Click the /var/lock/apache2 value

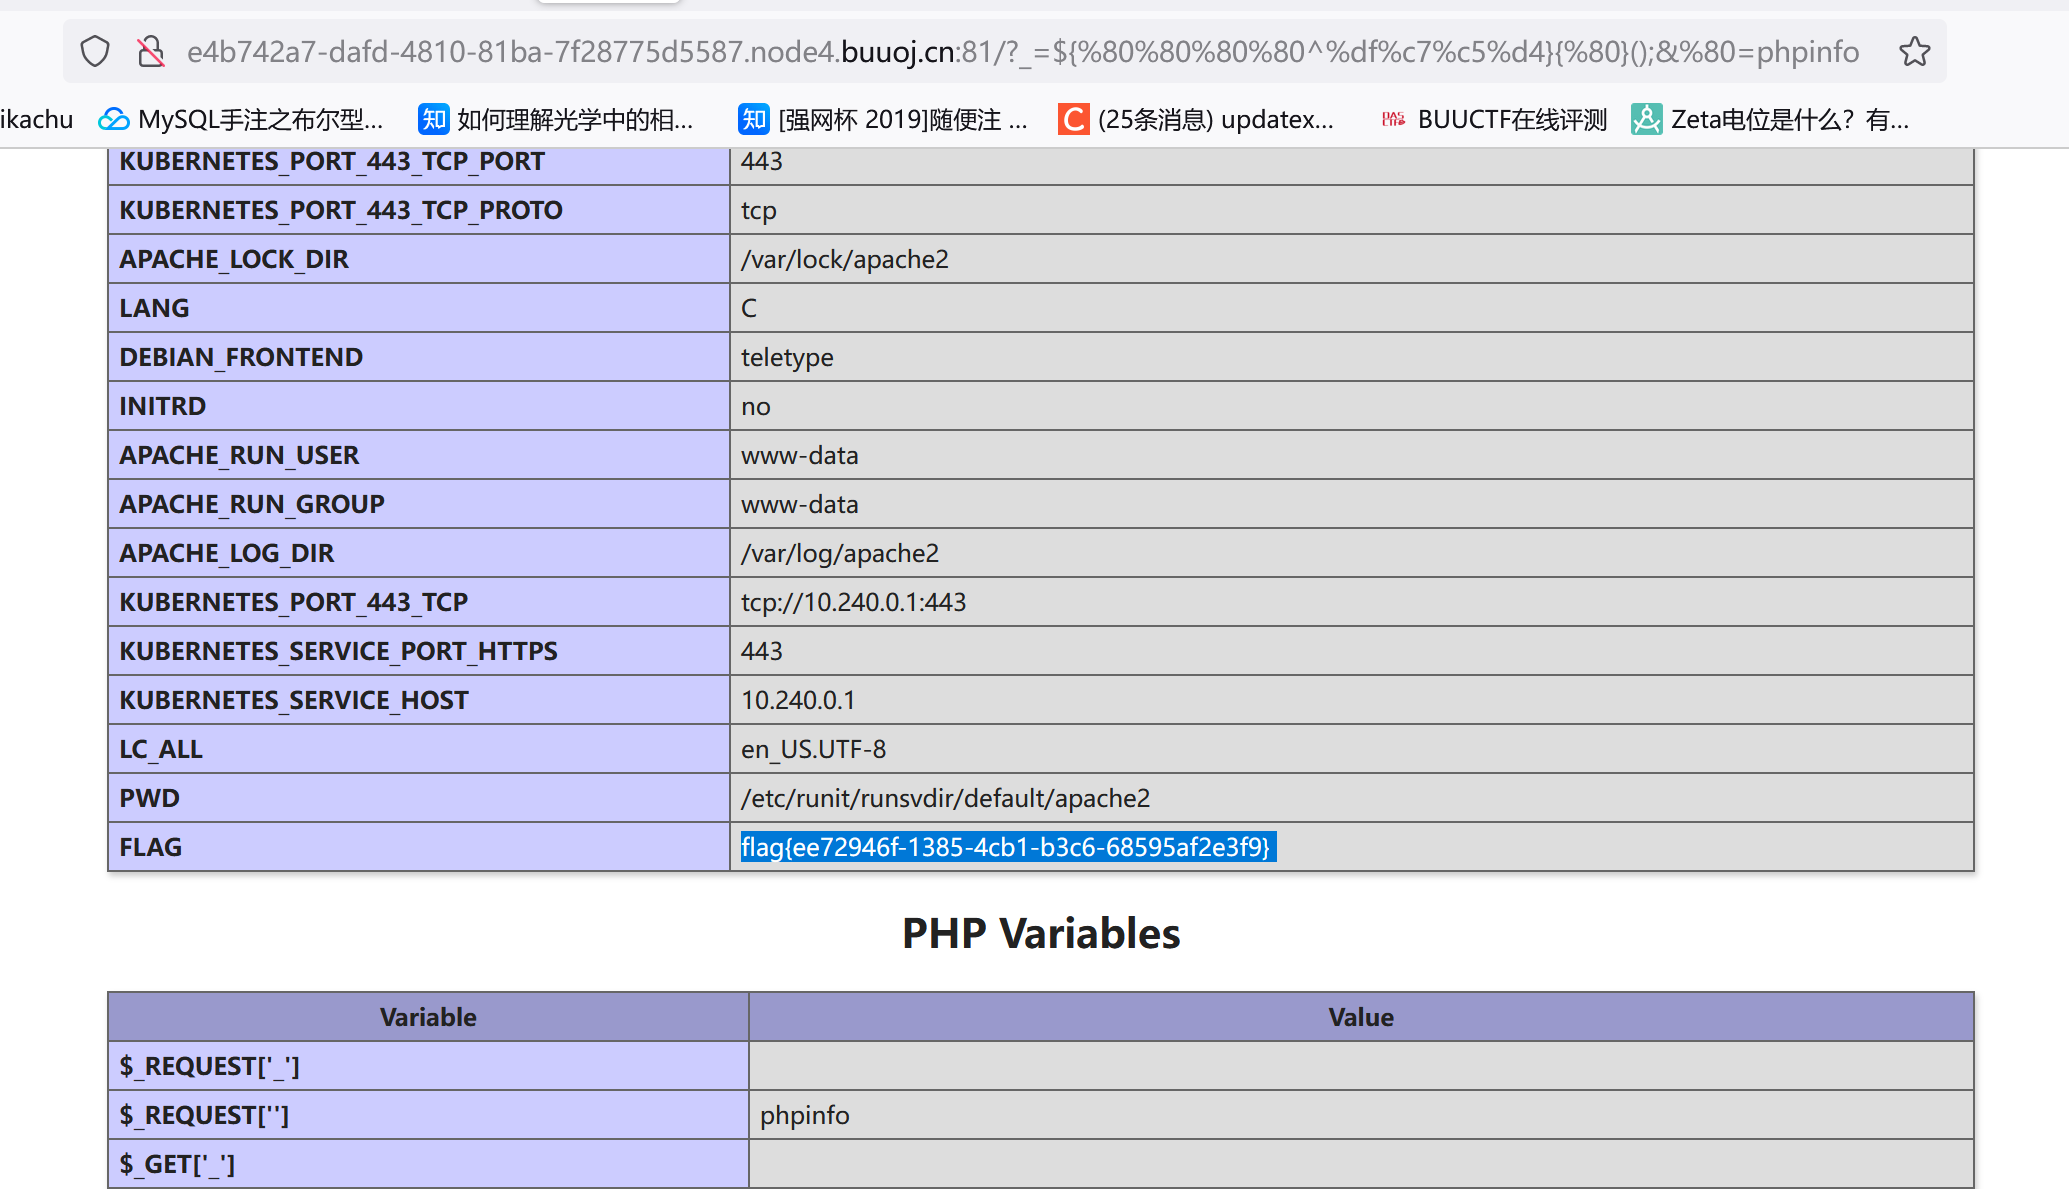844,259
